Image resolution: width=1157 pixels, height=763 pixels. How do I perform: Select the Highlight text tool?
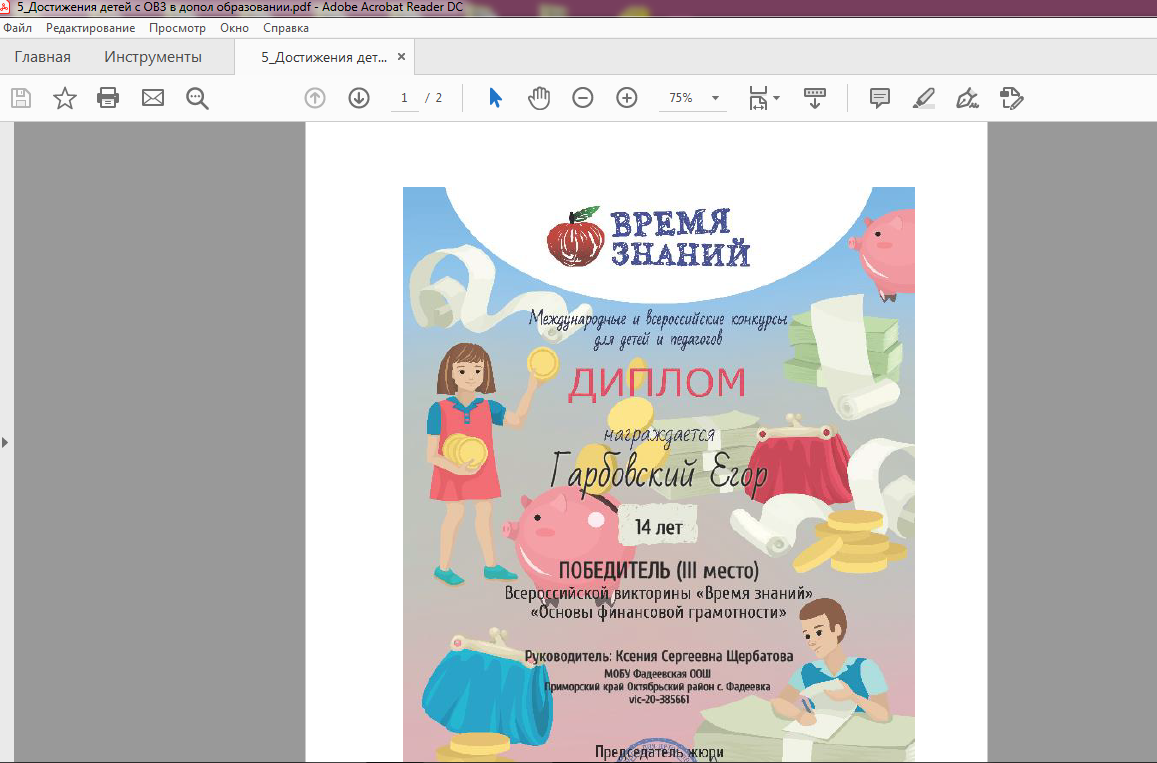coord(923,98)
